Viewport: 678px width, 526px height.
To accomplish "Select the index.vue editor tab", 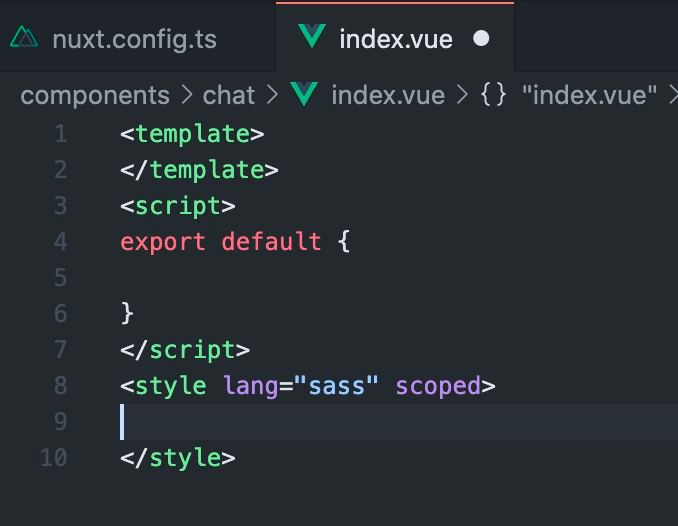I will coord(396,39).
